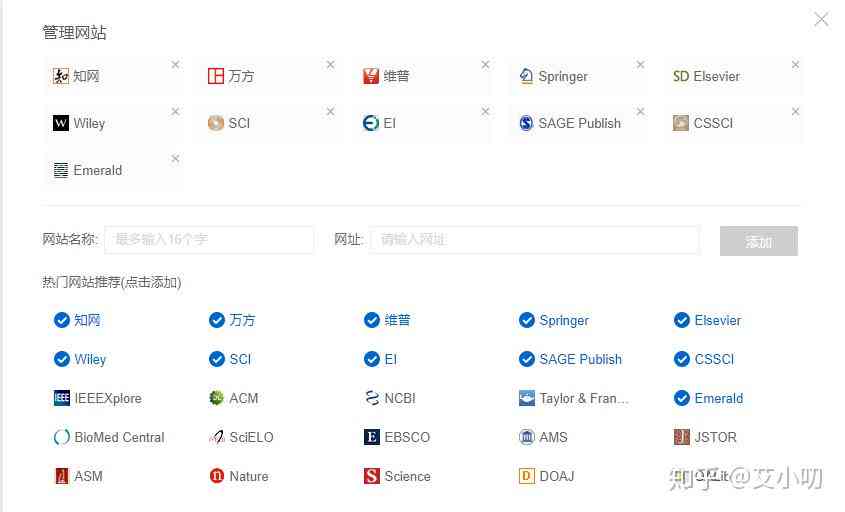Remove Springer with its X button
The image size is (845, 512).
coord(640,65)
